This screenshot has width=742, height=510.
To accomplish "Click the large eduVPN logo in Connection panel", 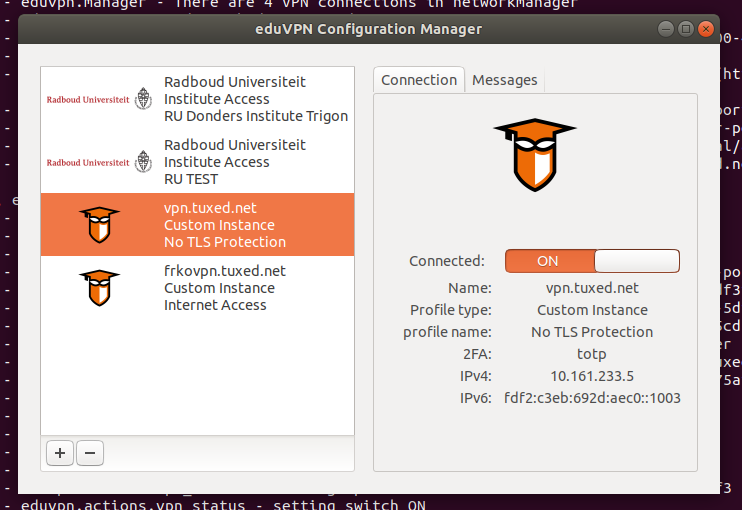I will [535, 155].
